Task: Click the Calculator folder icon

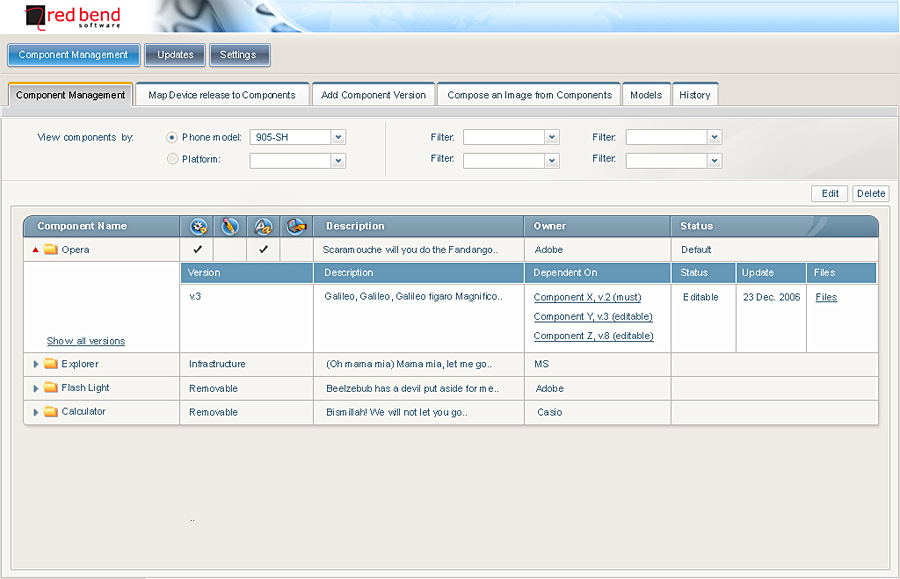Action: tap(51, 412)
